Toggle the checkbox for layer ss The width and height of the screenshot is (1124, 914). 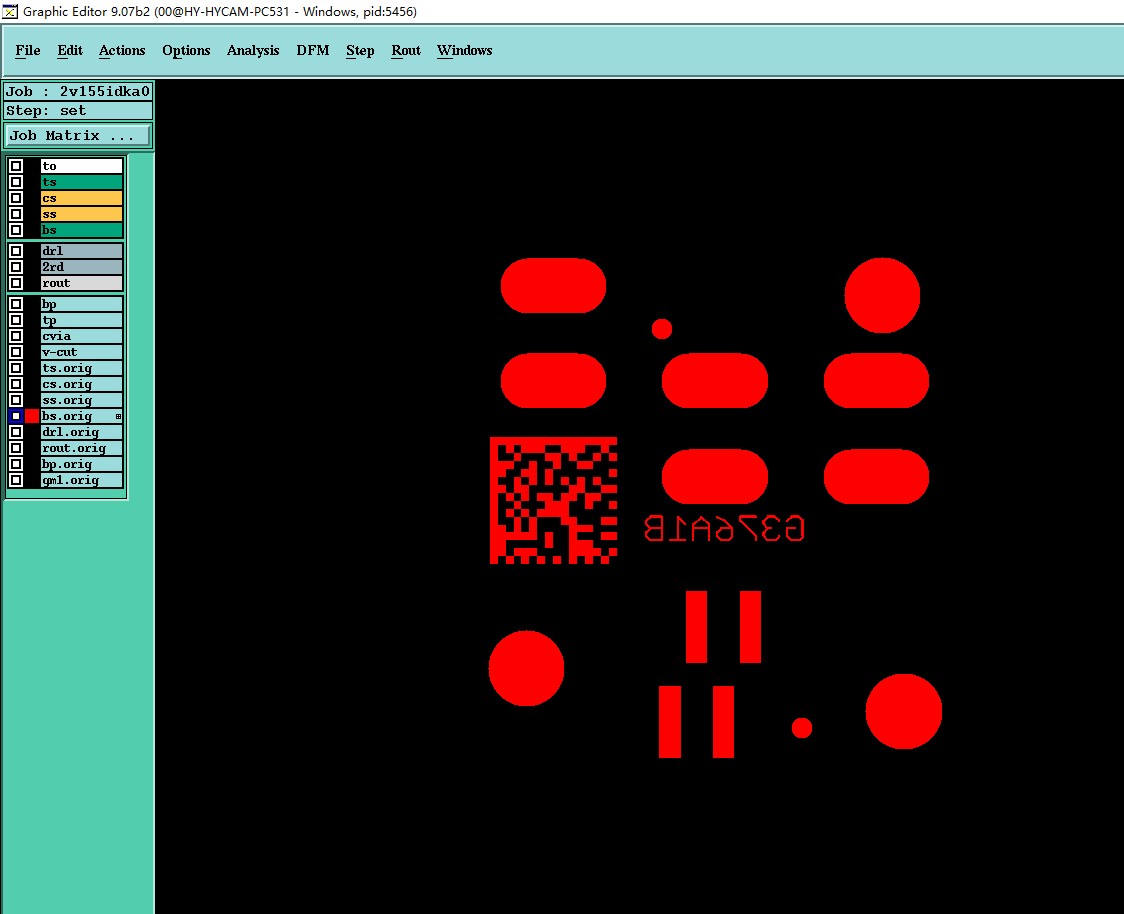point(16,214)
